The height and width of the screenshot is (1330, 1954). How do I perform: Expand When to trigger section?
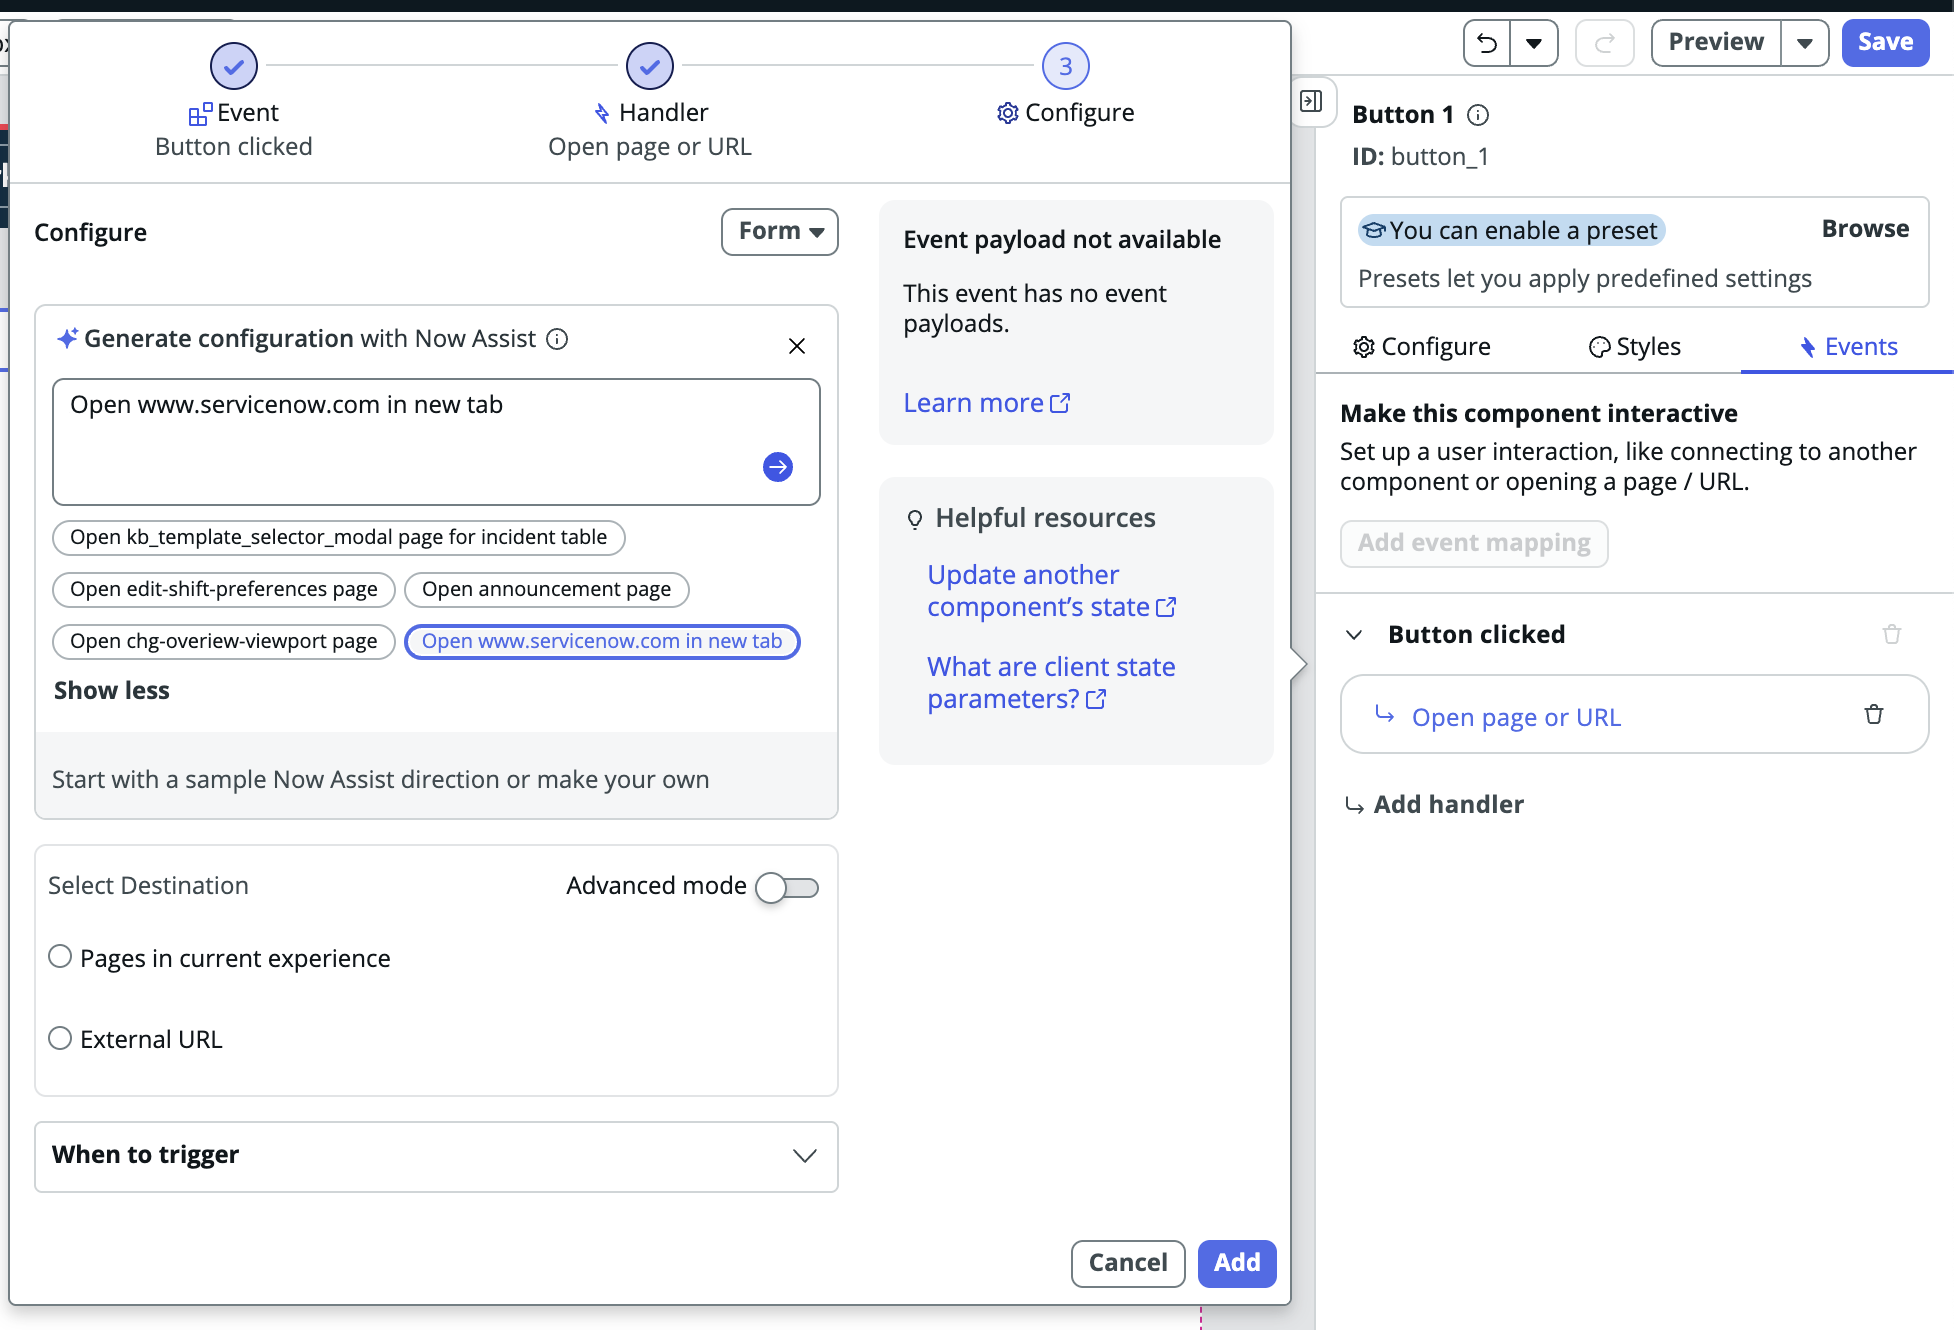(436, 1156)
